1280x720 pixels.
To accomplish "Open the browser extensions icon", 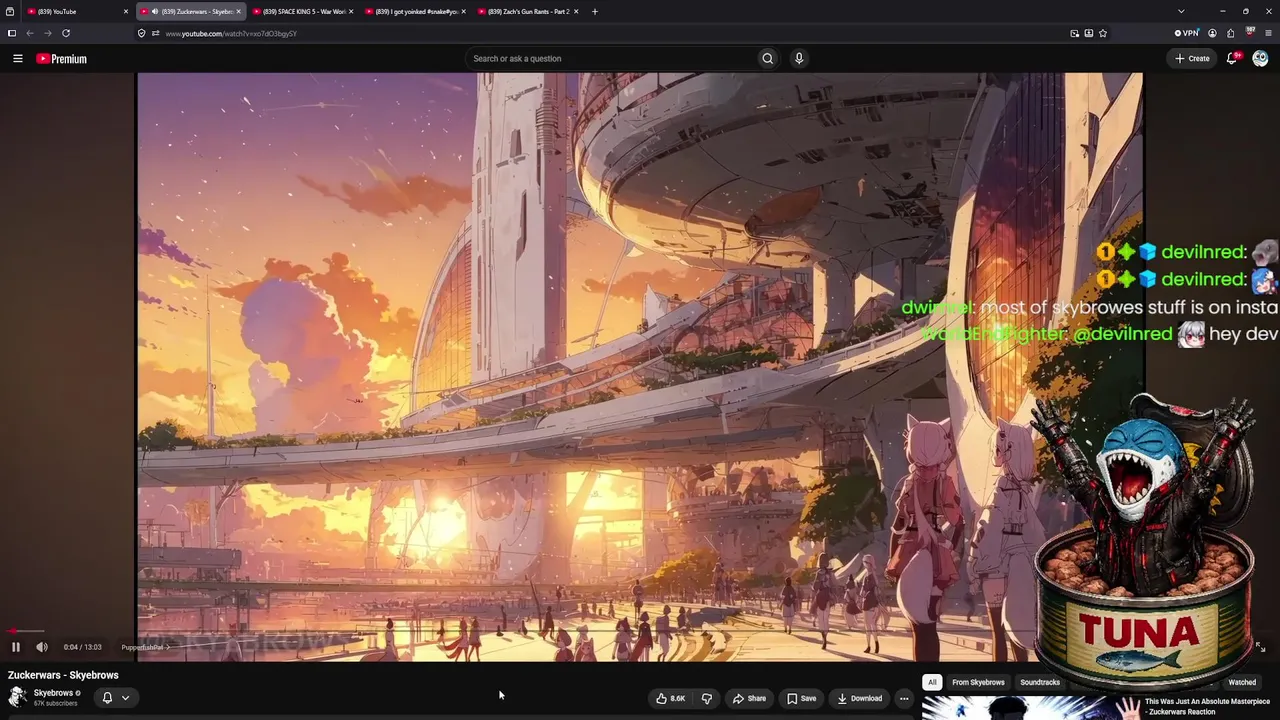I will (x=1231, y=33).
